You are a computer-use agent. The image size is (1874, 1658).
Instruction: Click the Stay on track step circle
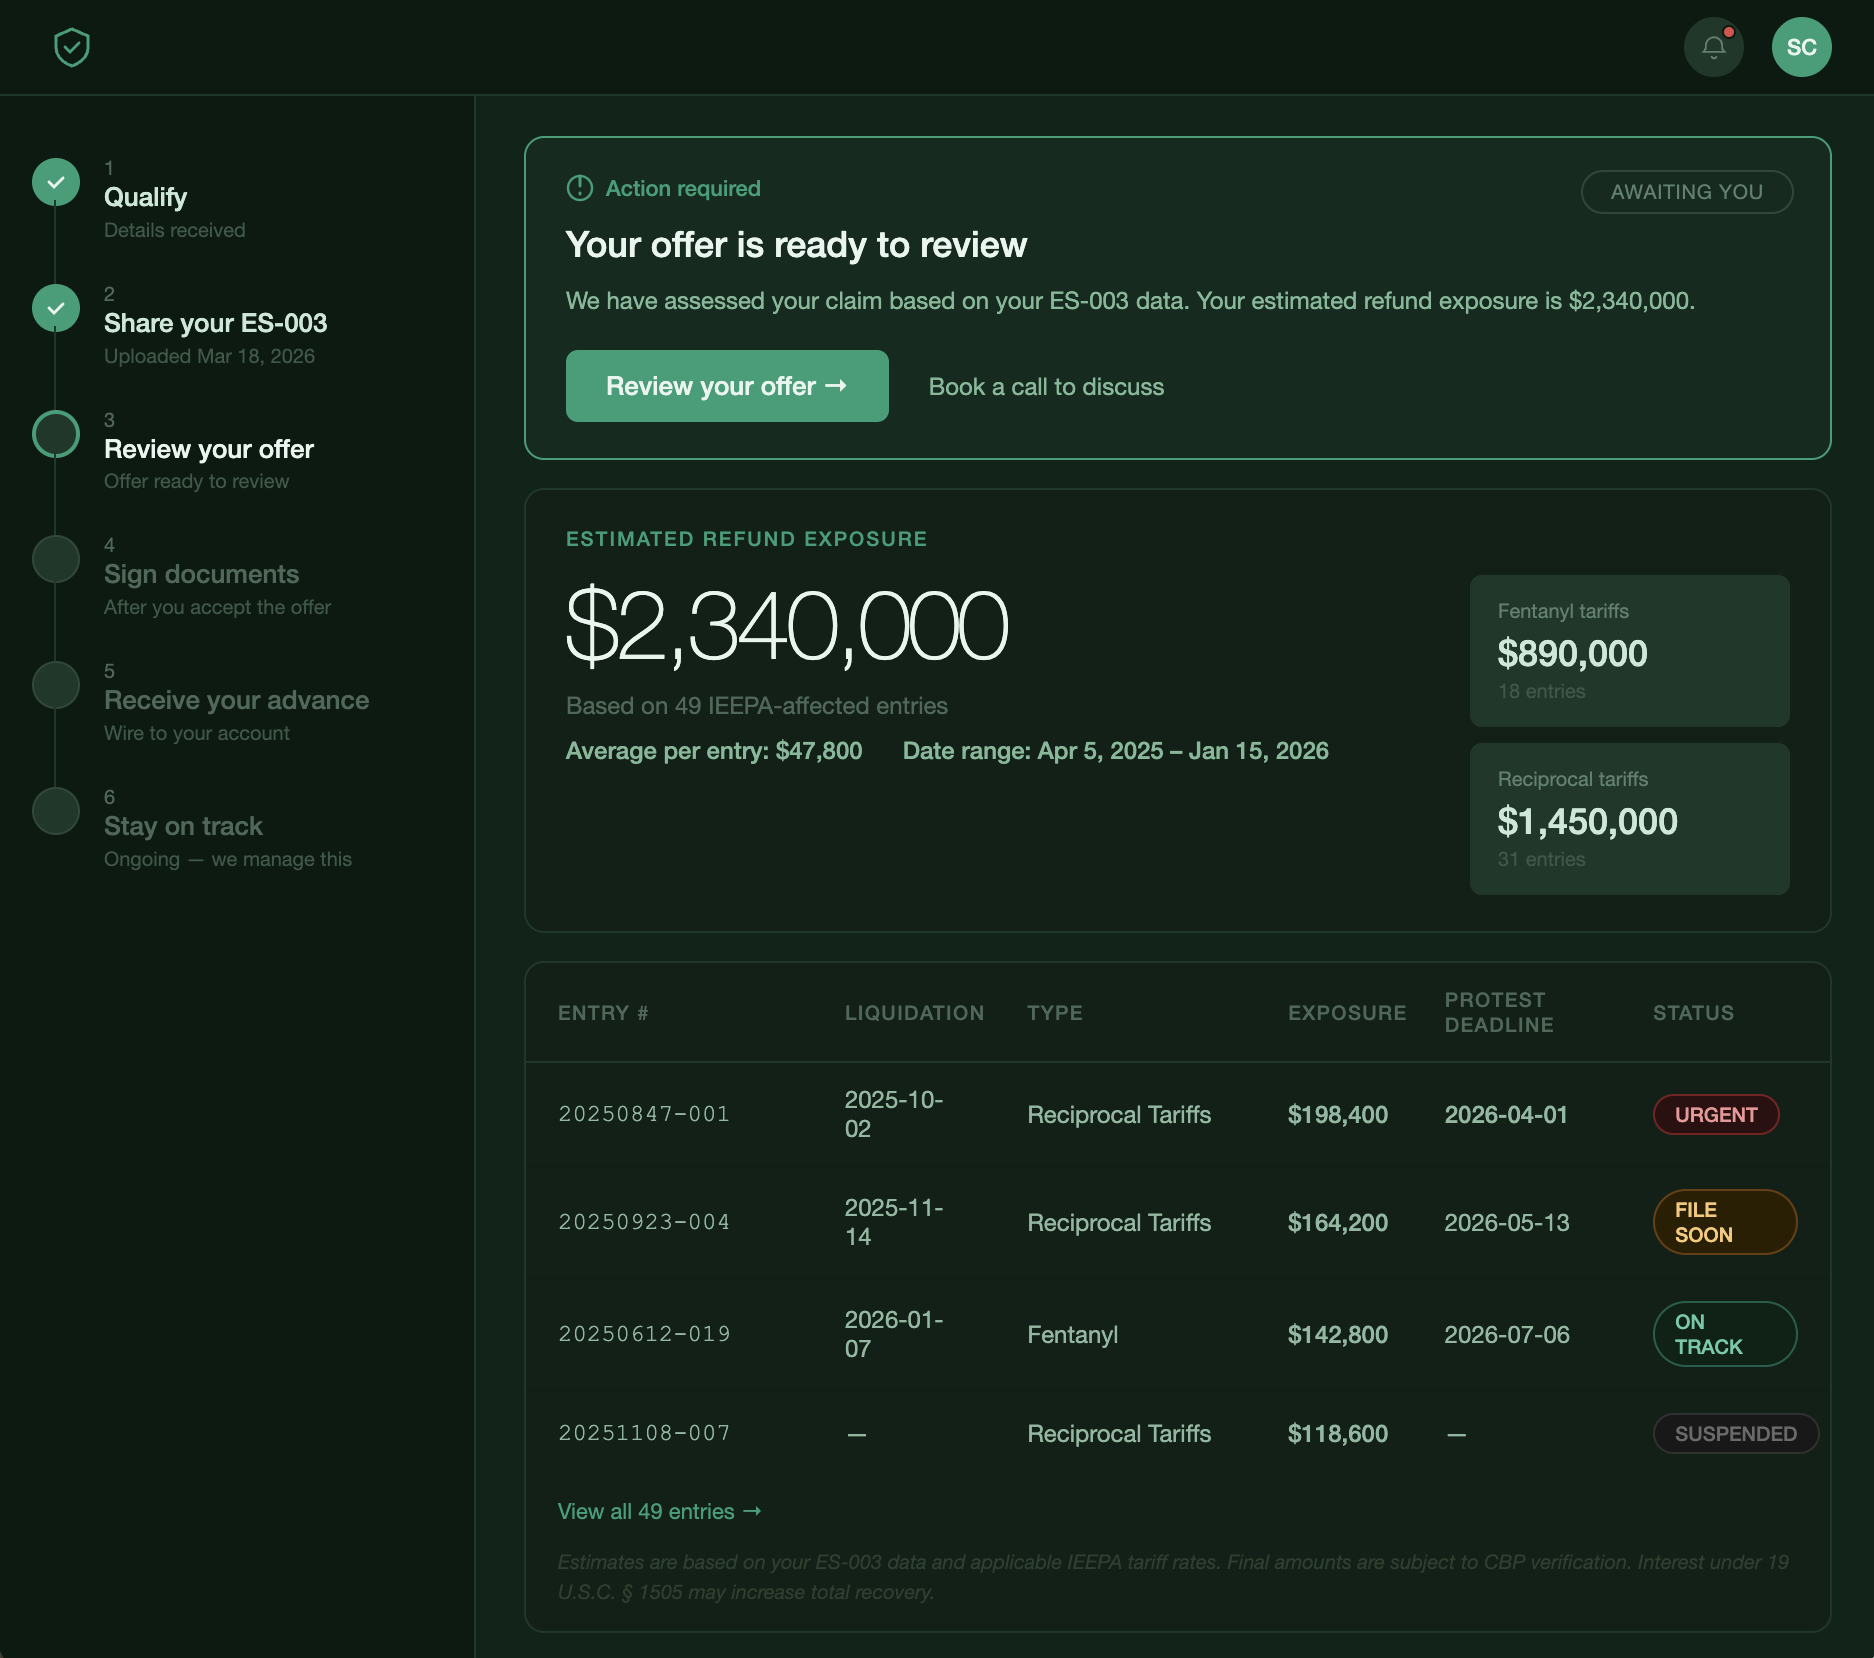point(56,812)
